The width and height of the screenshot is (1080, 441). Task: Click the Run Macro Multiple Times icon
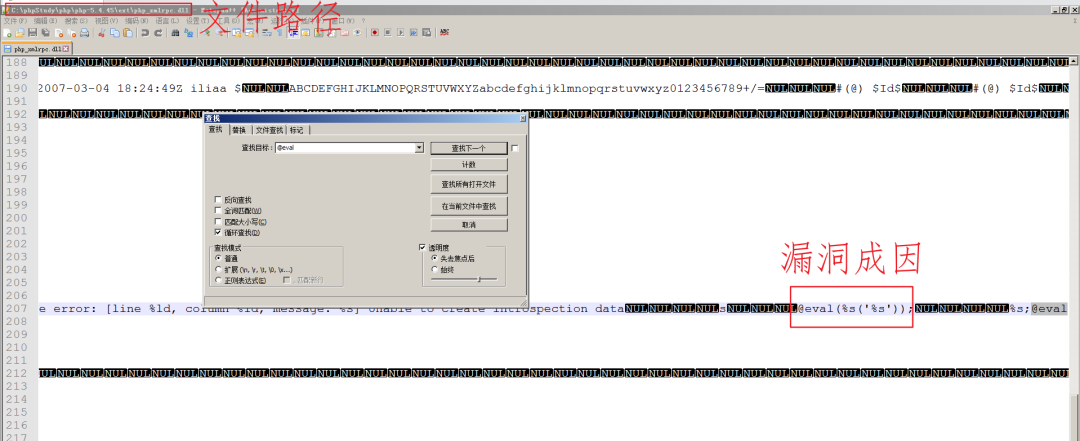413,32
